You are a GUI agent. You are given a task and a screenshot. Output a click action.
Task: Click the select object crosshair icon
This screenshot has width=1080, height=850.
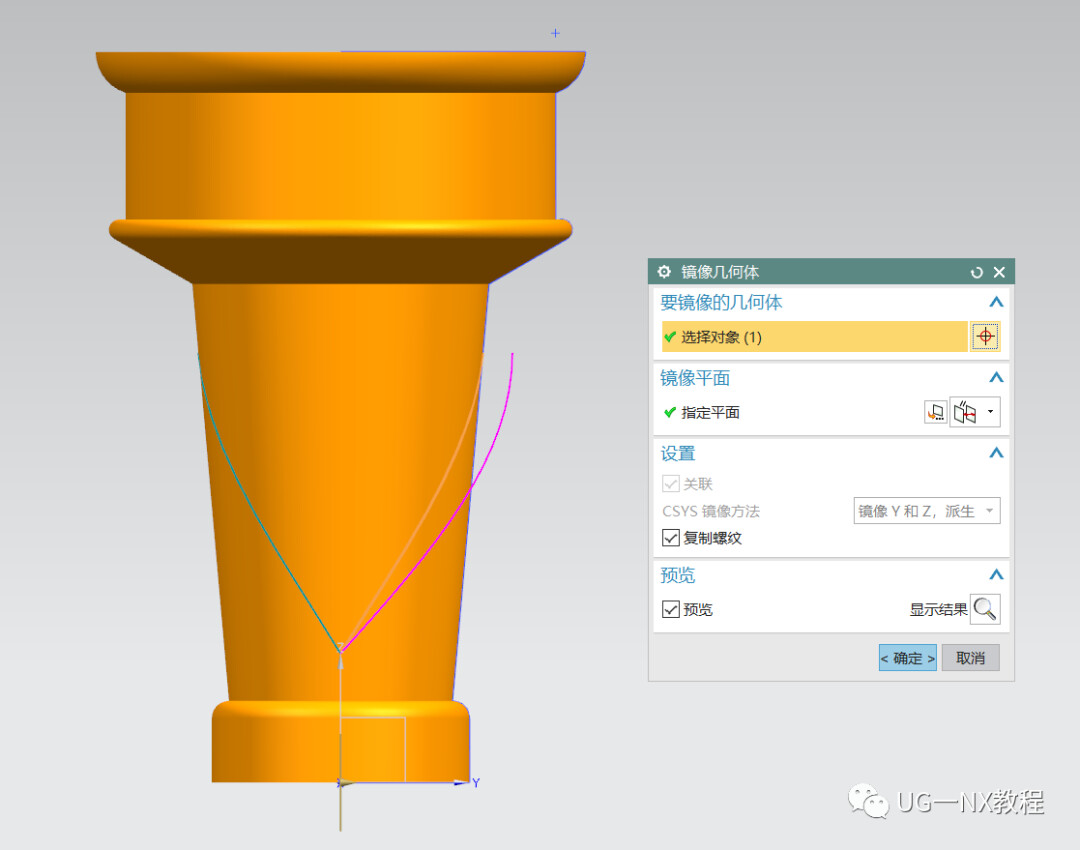click(985, 337)
